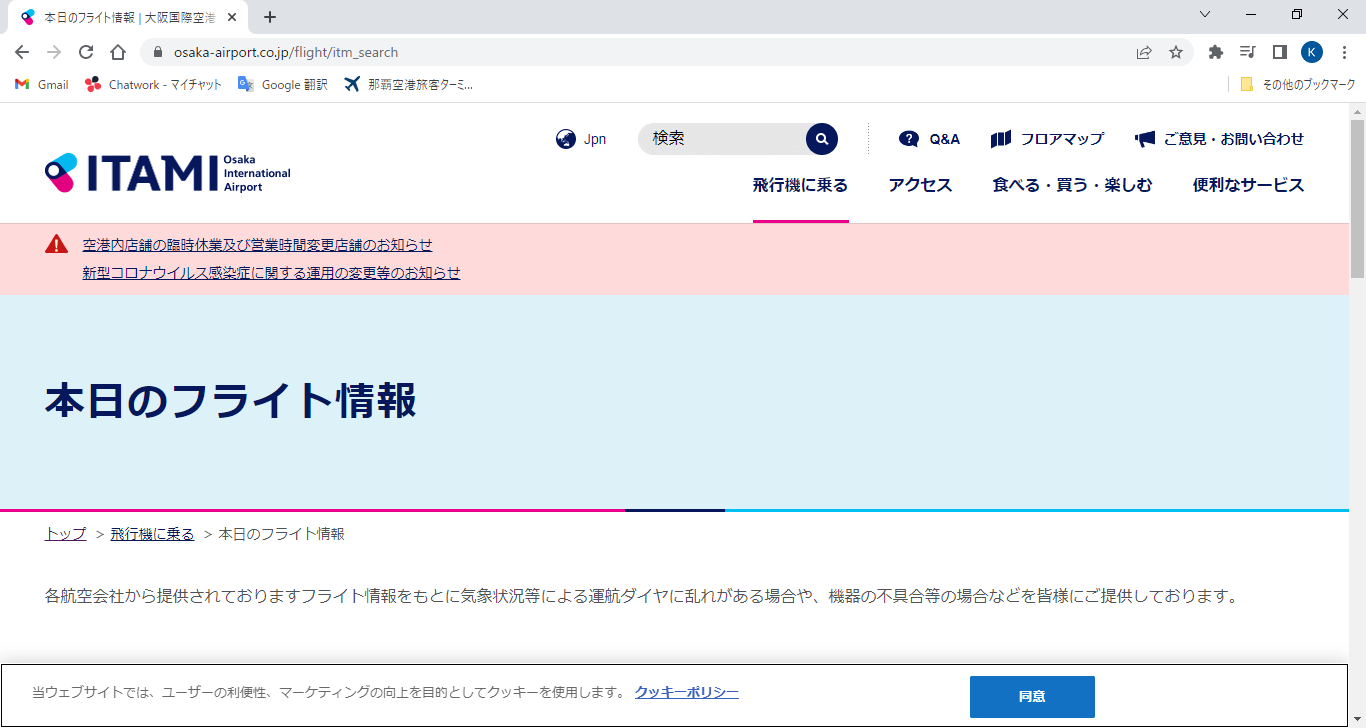
Task: Open the Chrome three-dot menu
Action: coord(1344,52)
